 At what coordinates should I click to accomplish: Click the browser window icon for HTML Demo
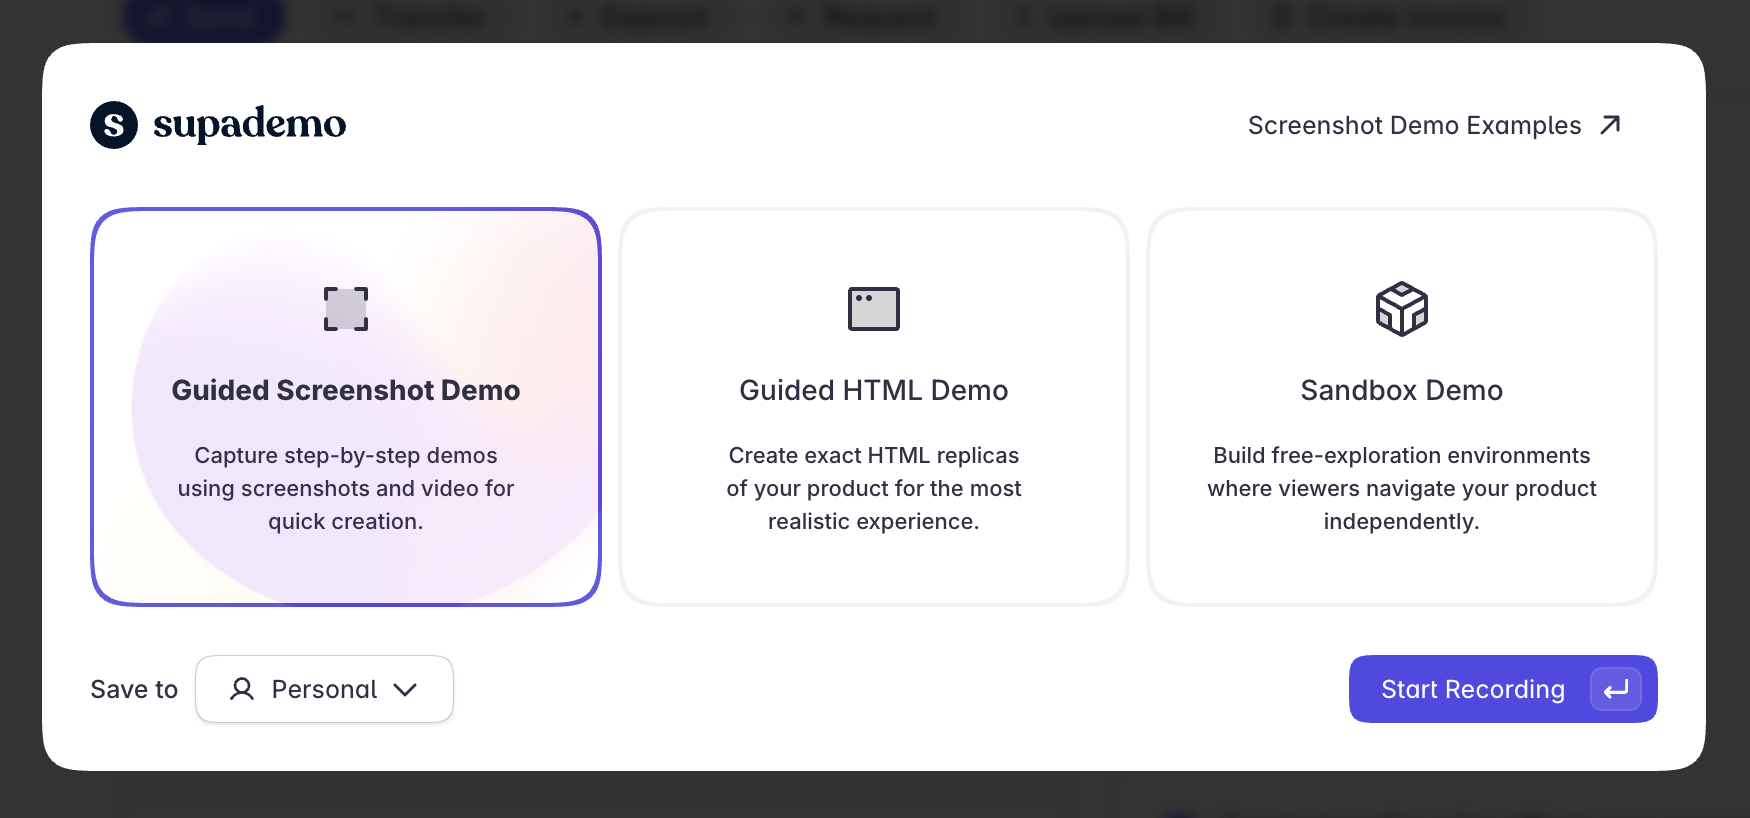[x=873, y=309]
